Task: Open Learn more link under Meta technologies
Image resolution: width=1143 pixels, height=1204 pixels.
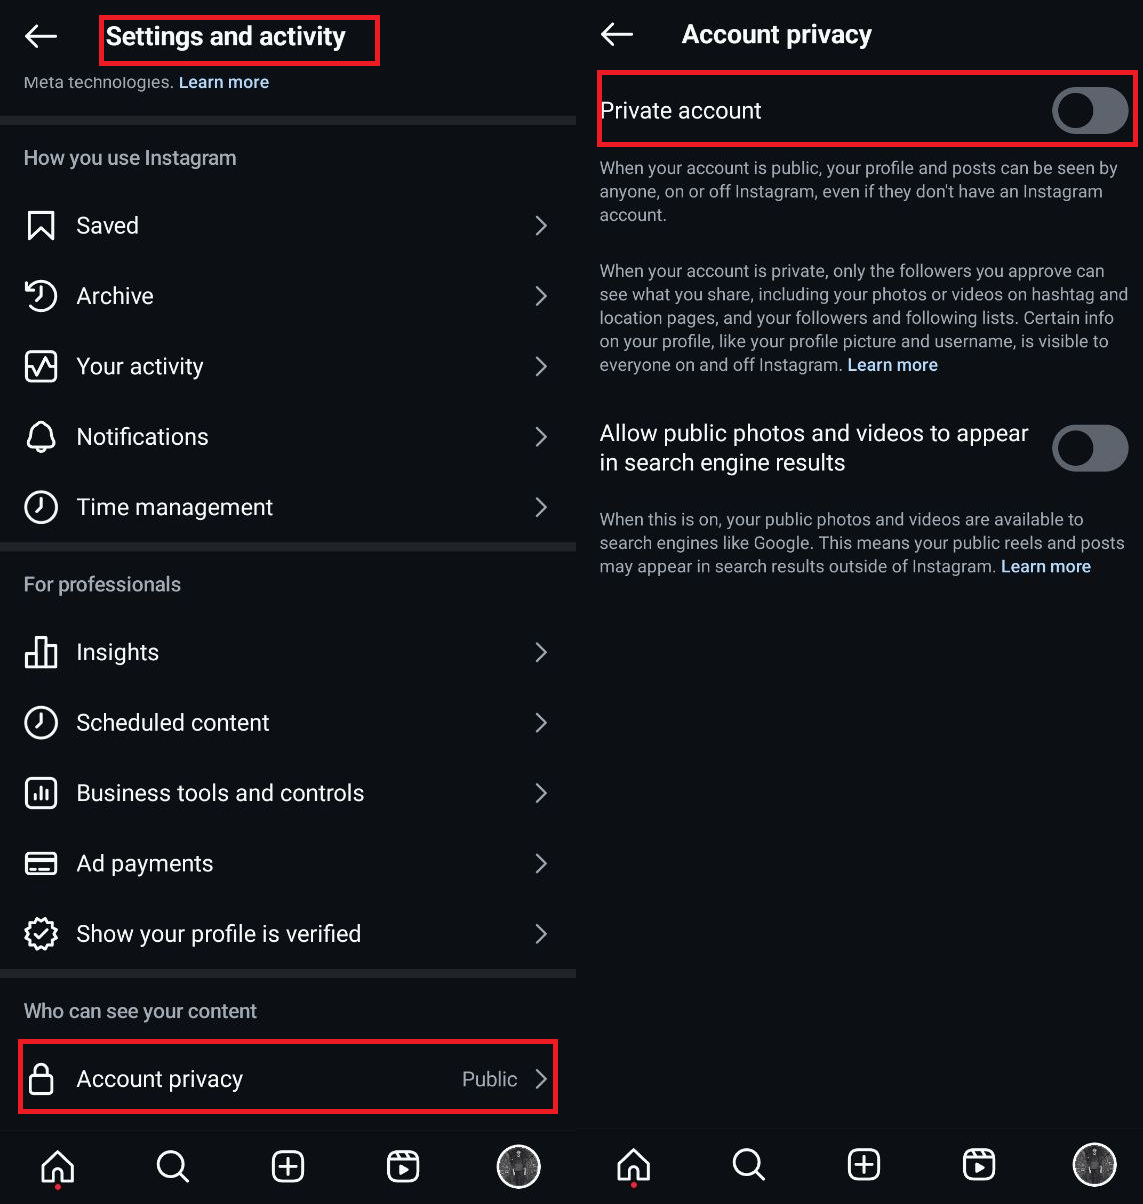Action: click(x=224, y=82)
